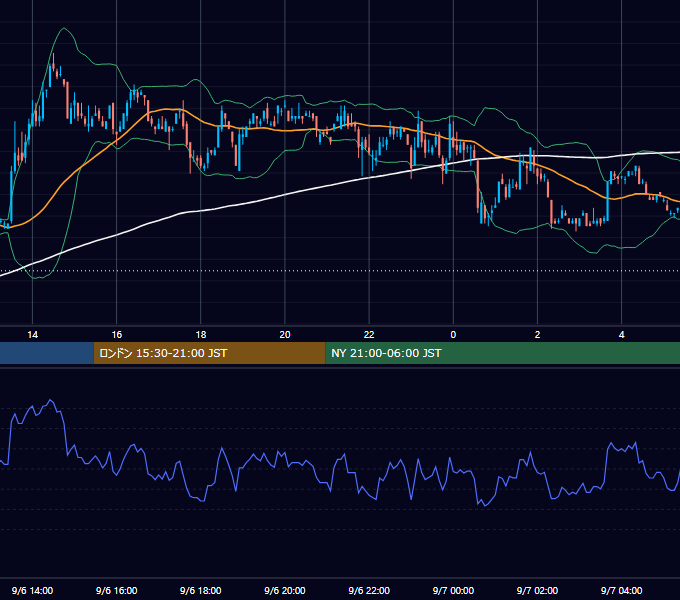Click the NY 21:00-06:00 JST session bar

pyautogui.click(x=503, y=353)
